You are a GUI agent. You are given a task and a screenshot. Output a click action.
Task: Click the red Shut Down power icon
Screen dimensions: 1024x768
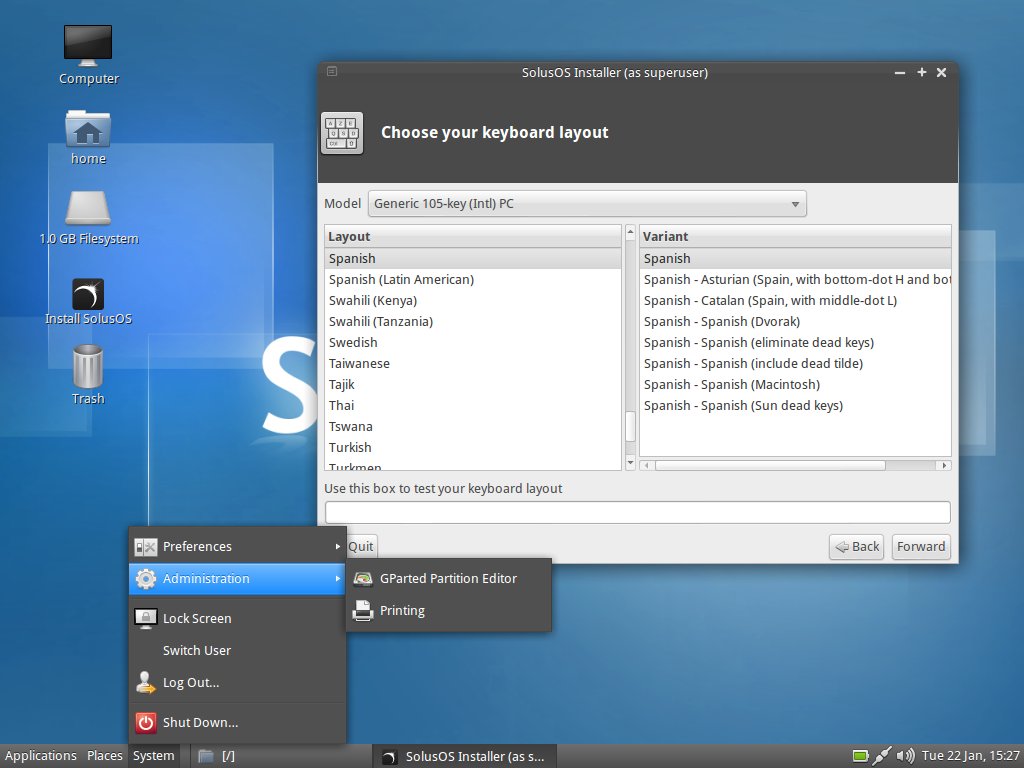(x=146, y=722)
